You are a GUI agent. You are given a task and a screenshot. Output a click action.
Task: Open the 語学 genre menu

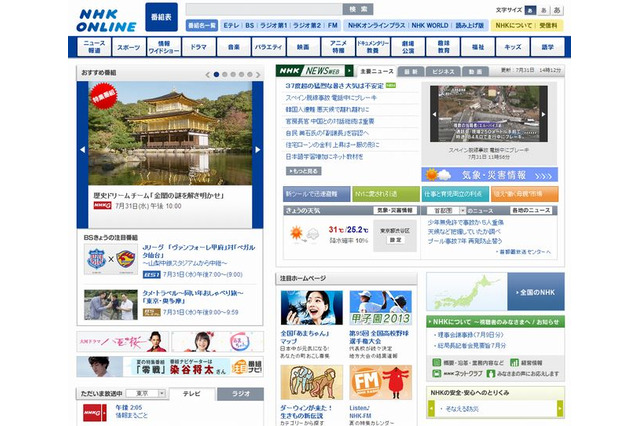click(x=548, y=47)
